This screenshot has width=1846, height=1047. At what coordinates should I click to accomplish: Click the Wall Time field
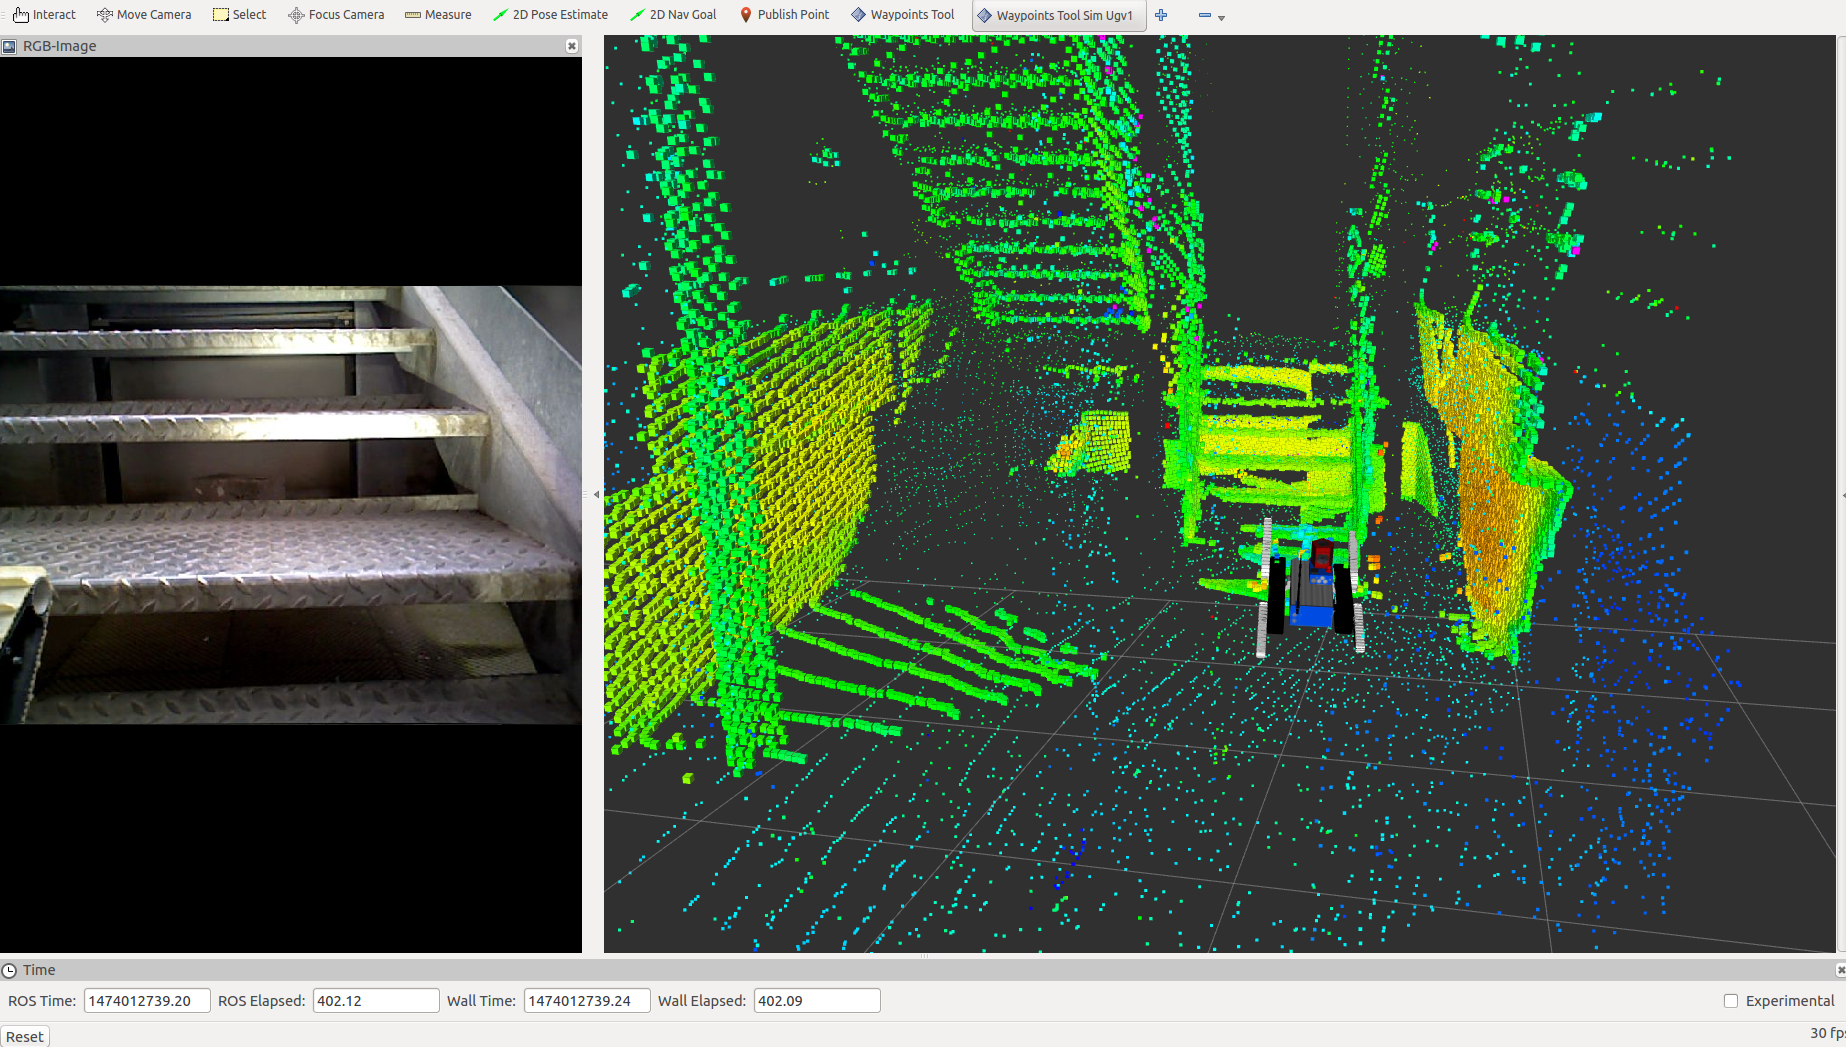point(587,1001)
